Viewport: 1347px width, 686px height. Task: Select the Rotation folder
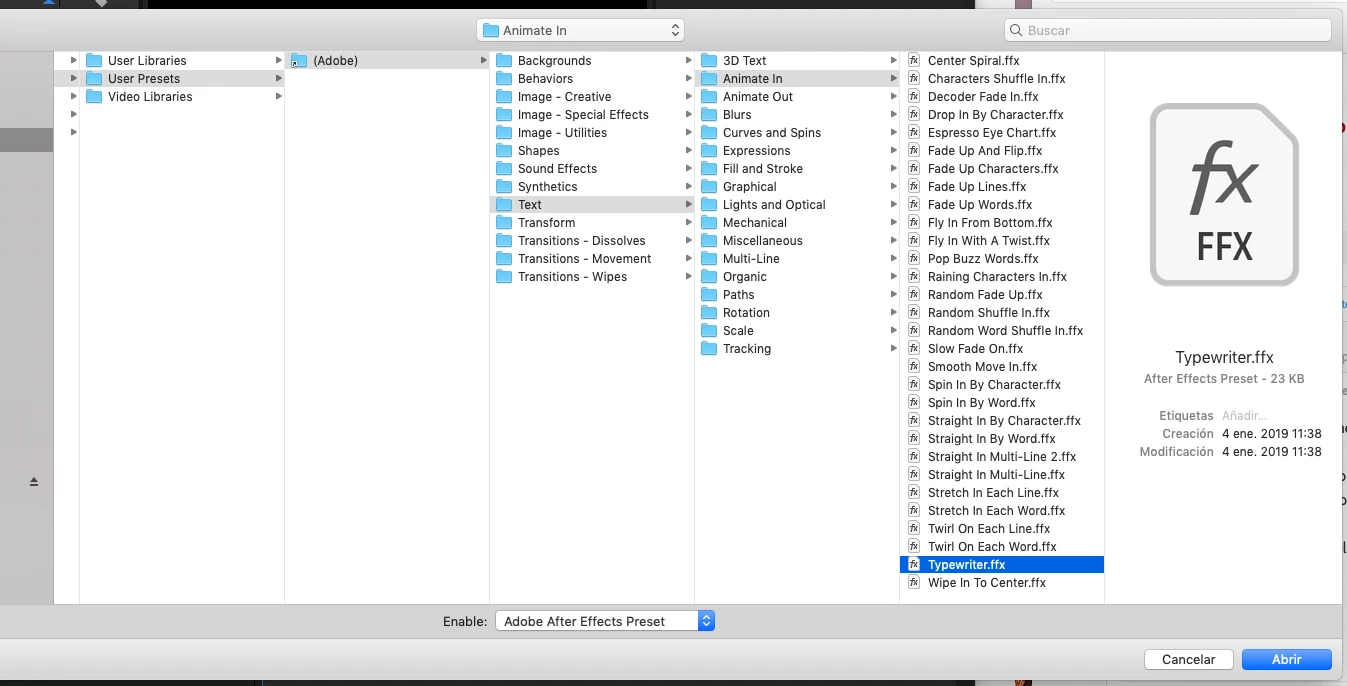(x=797, y=312)
